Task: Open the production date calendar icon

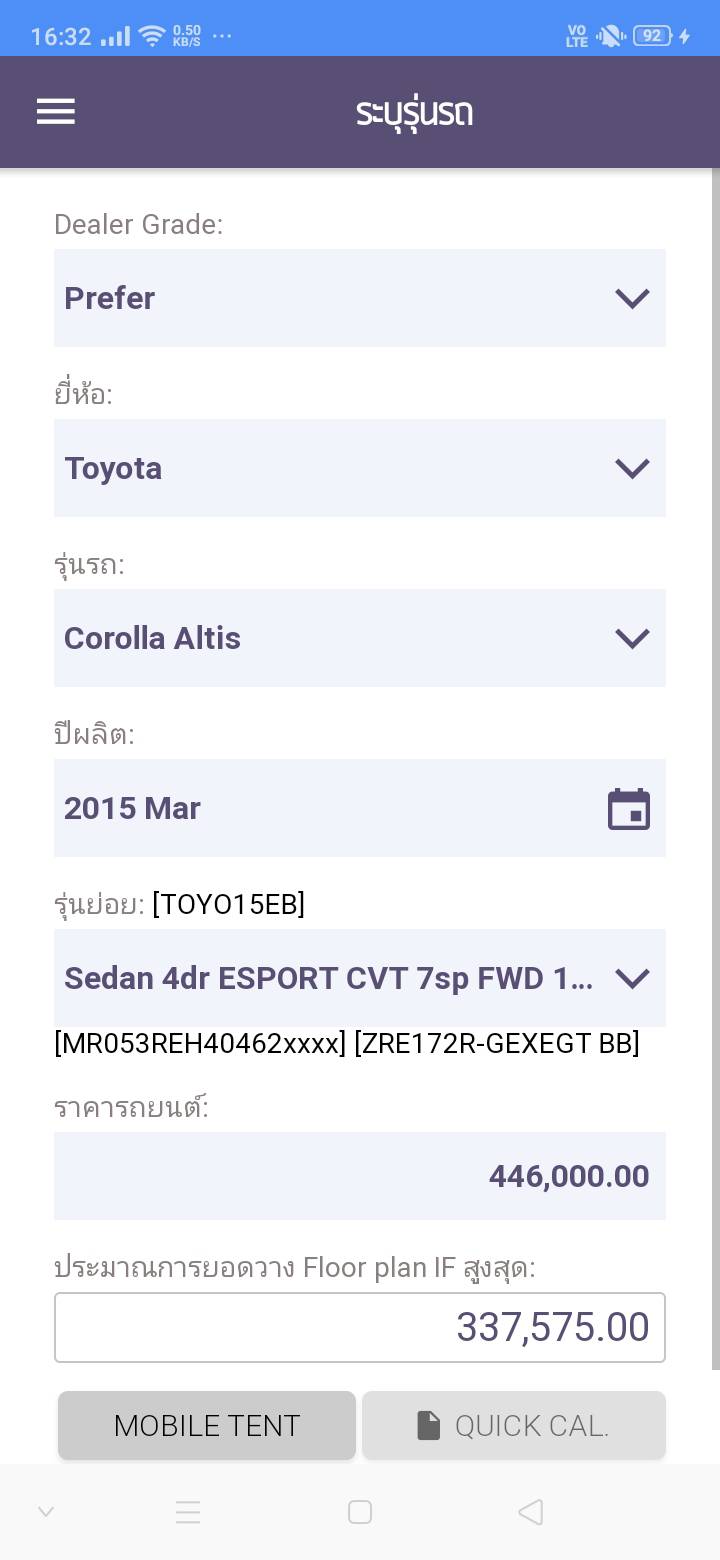Action: pos(629,809)
